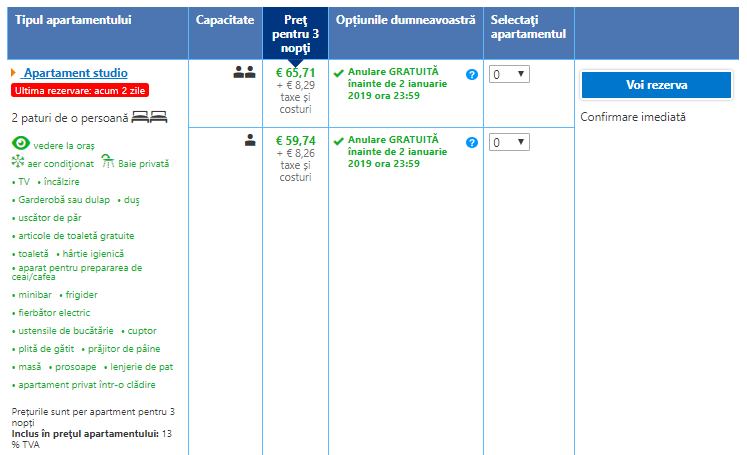Click the green eye city view icon
This screenshot has width=747, height=455.
click(20, 144)
